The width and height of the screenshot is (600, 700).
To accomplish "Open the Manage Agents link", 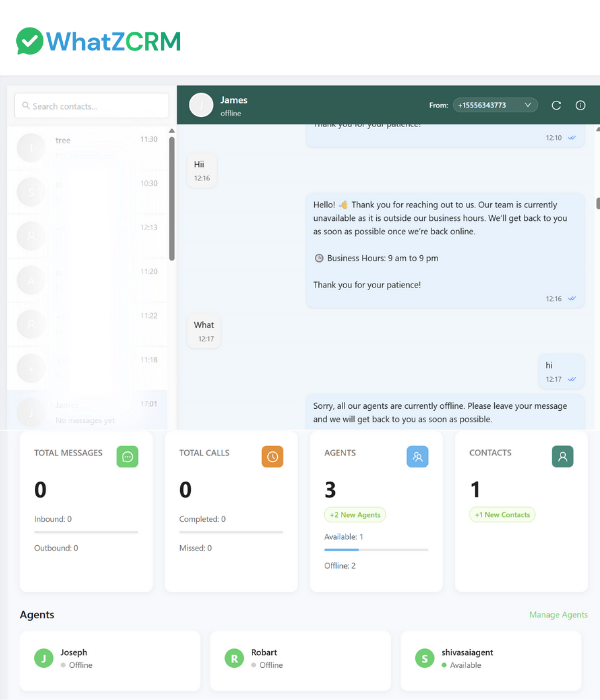I will click(558, 615).
